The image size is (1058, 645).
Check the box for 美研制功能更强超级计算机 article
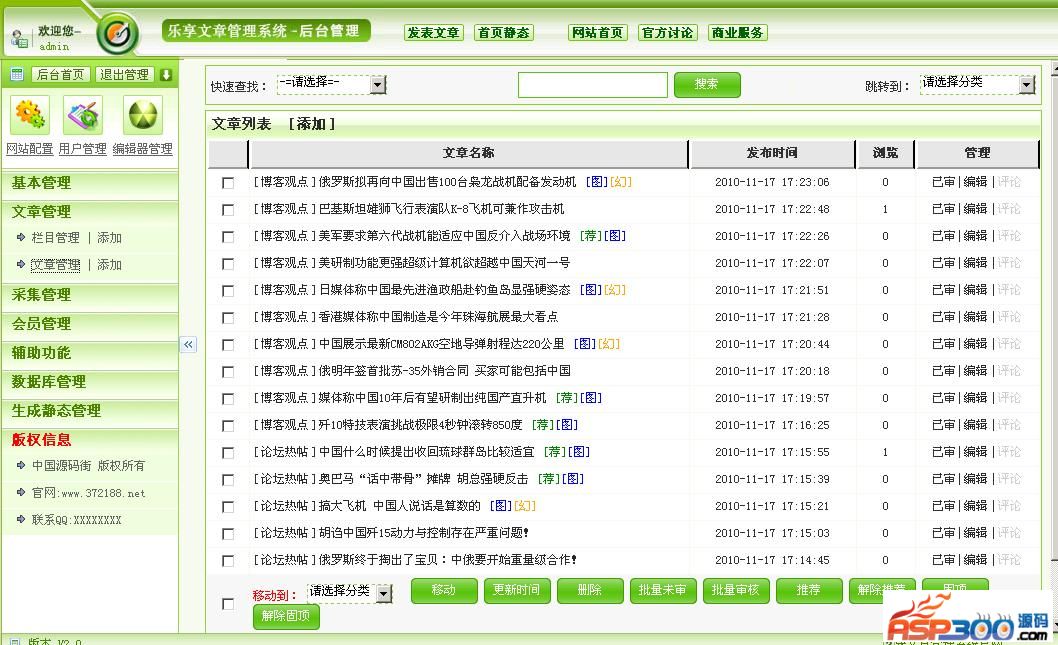click(228, 264)
